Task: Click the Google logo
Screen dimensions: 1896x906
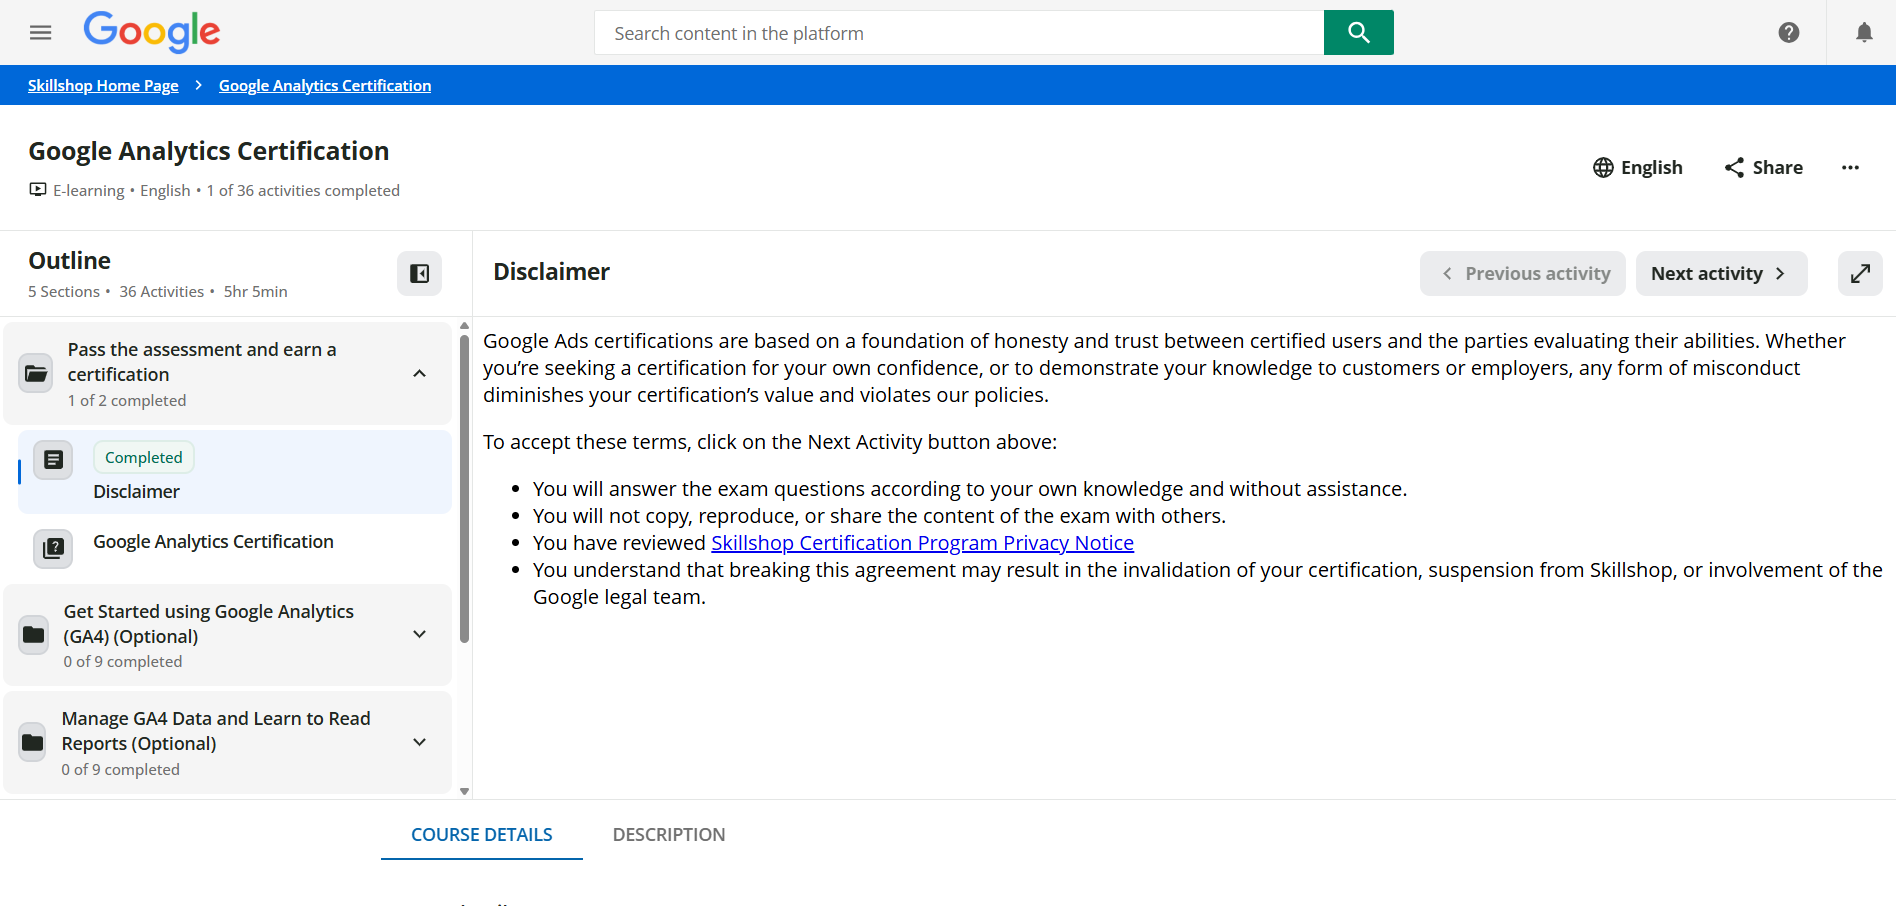Action: pyautogui.click(x=152, y=32)
